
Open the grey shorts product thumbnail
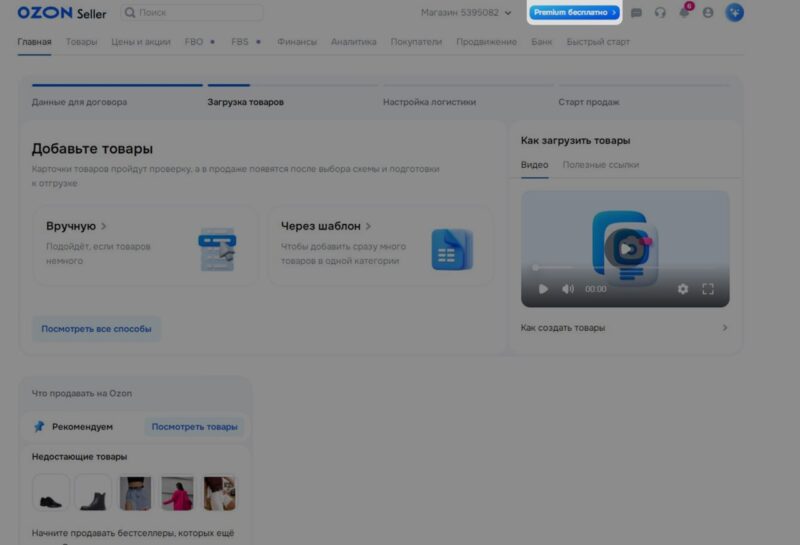pos(135,493)
